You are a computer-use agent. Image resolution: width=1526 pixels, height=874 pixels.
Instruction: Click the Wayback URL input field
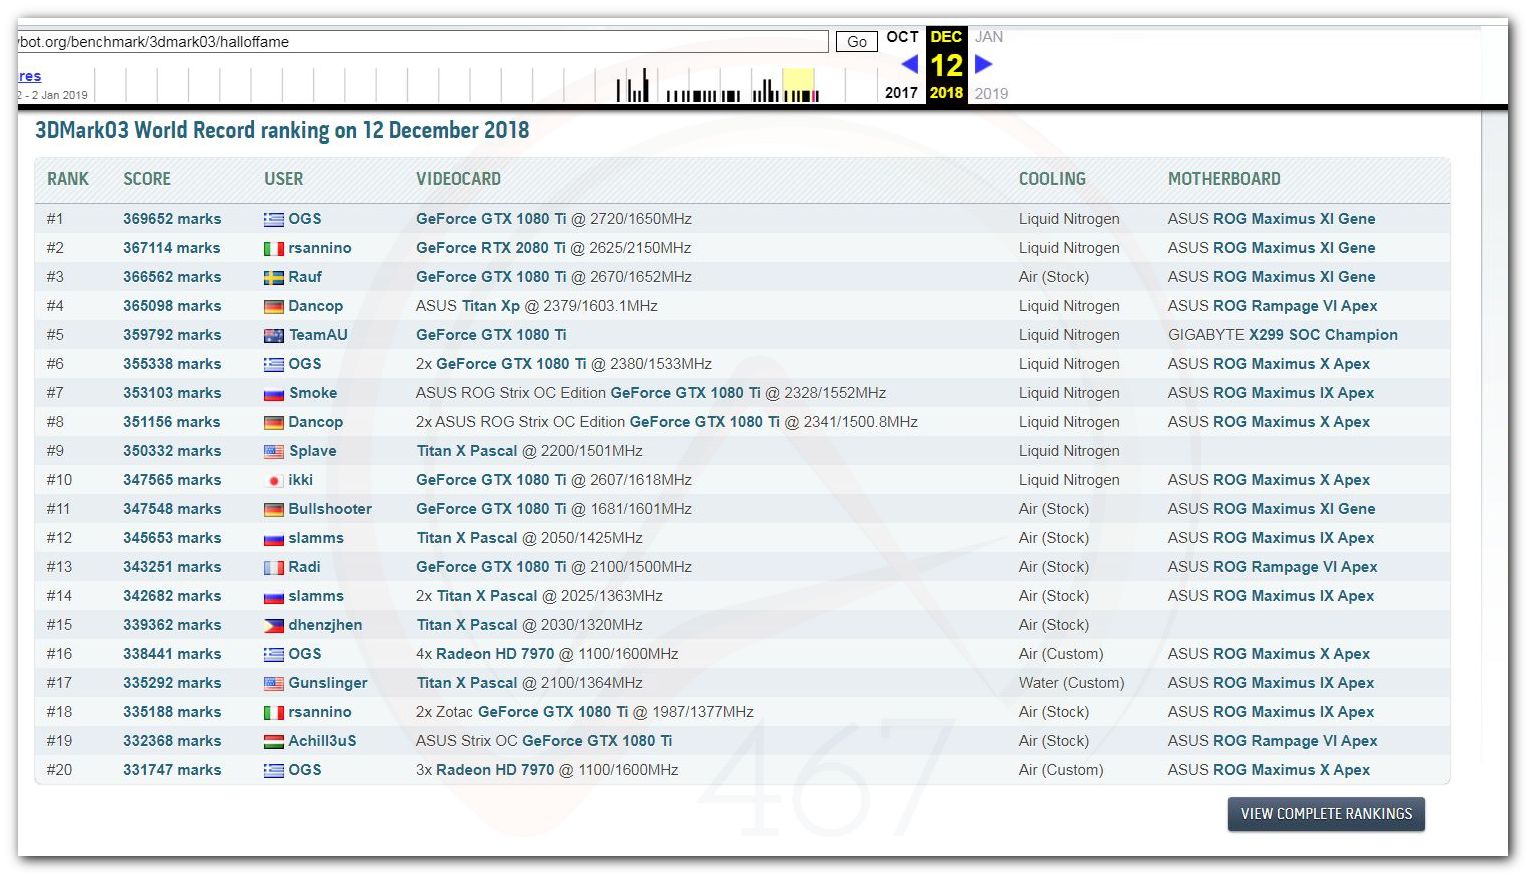coord(422,41)
